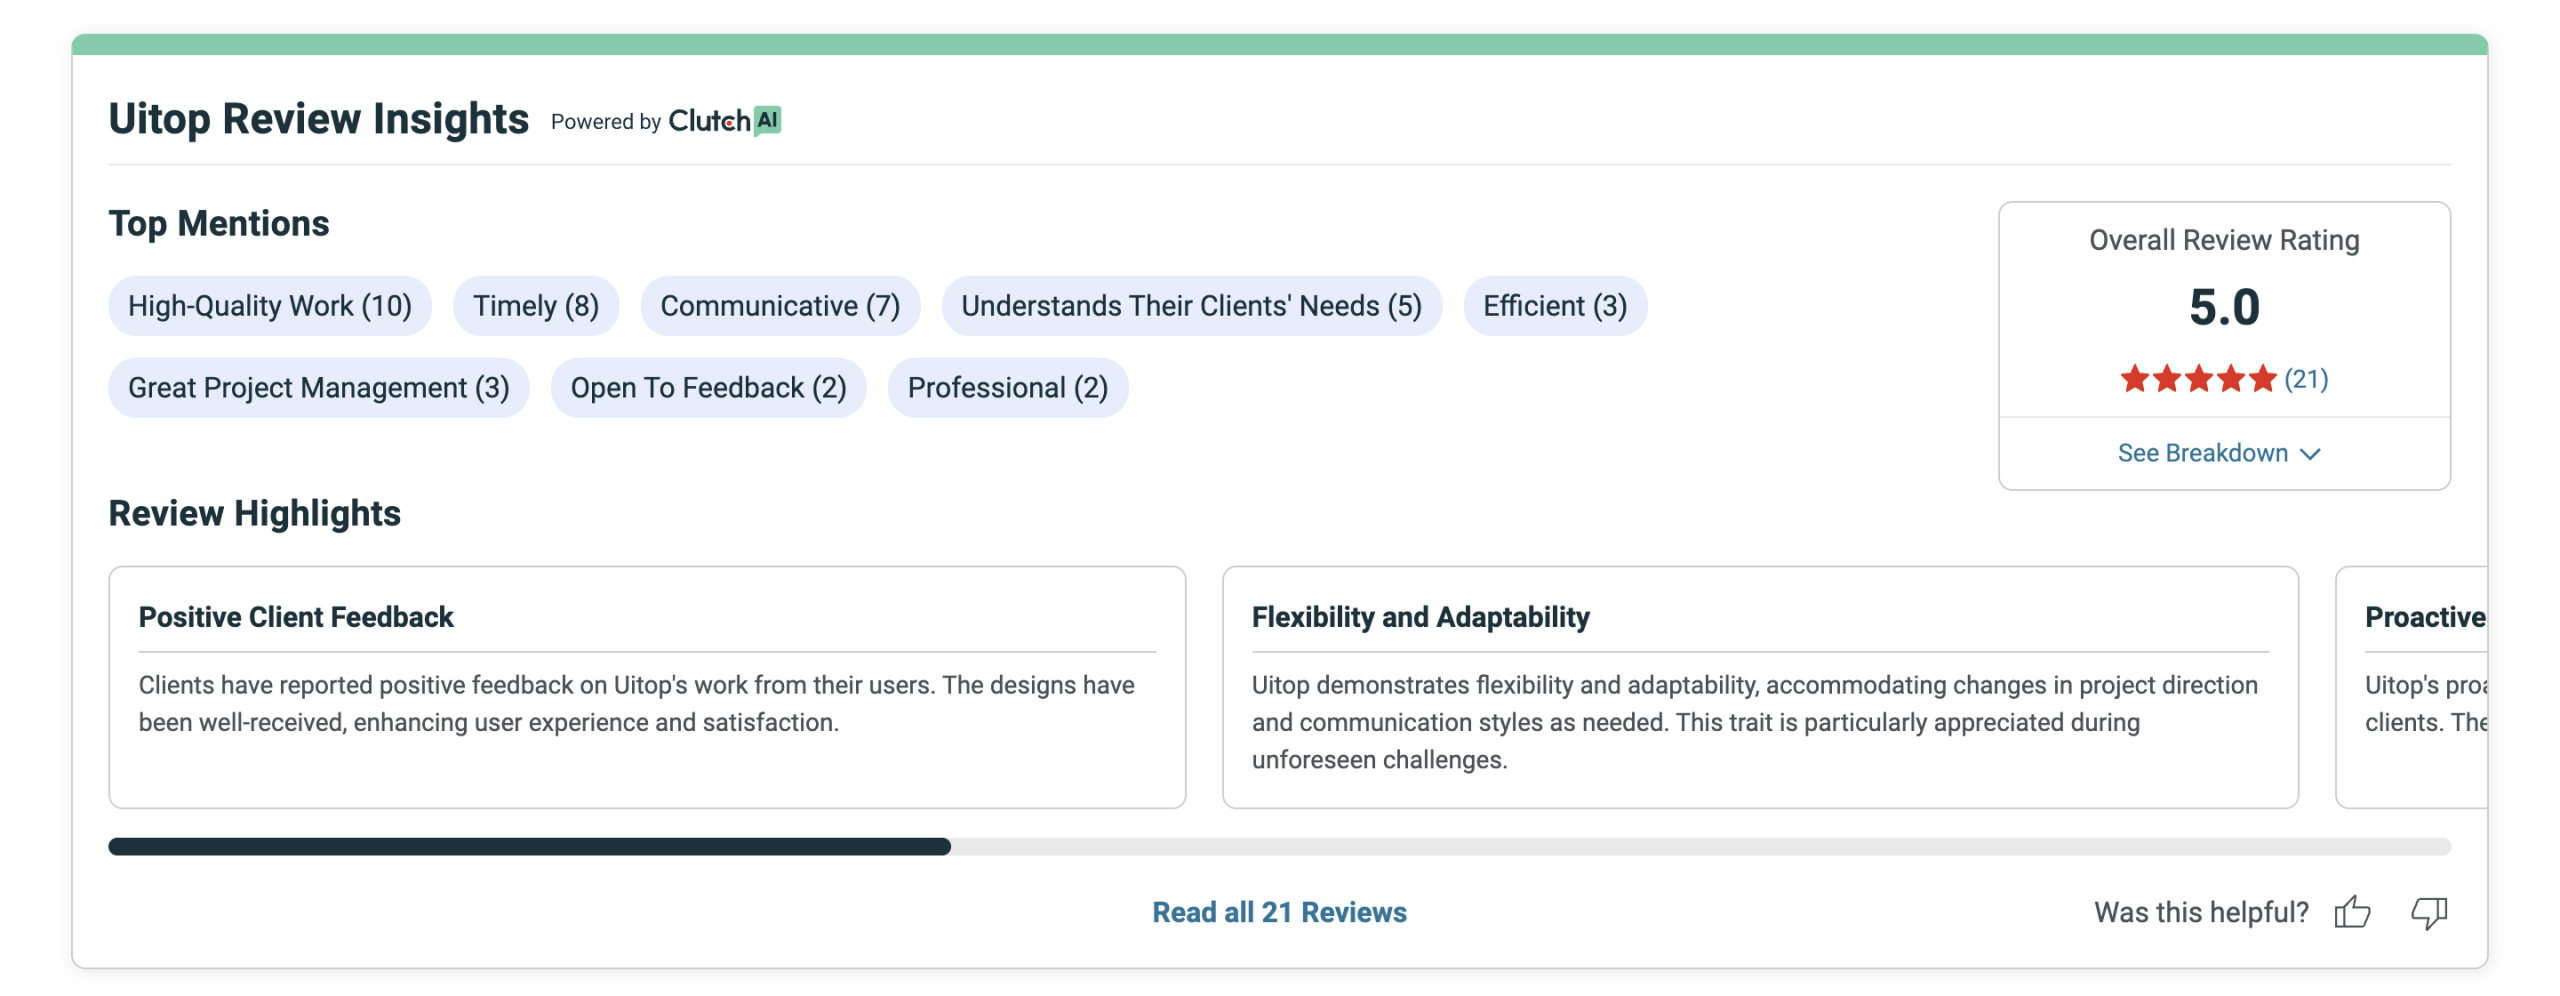Open the Positive Client Feedback highlight card
Viewport: 2560px width, 996px height.
tap(647, 688)
